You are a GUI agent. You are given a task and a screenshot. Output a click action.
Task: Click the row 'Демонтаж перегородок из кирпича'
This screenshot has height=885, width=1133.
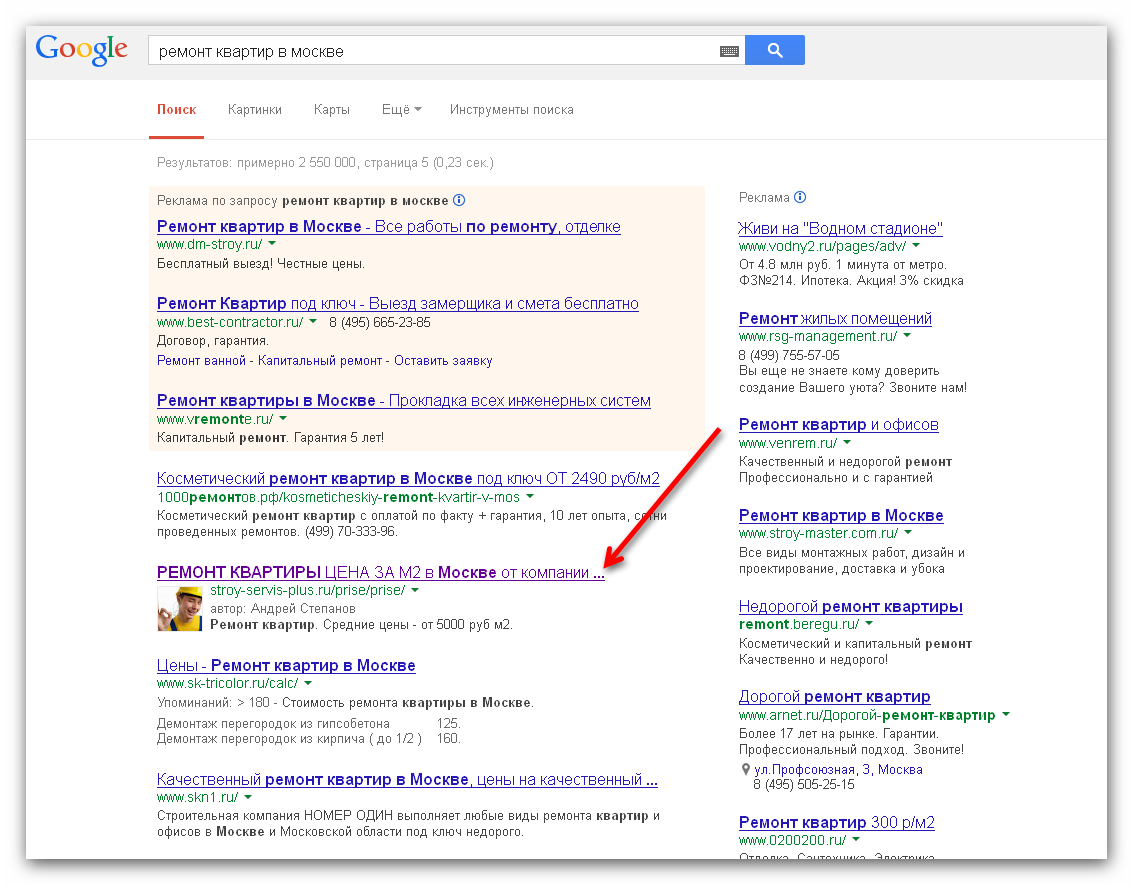coord(309,738)
